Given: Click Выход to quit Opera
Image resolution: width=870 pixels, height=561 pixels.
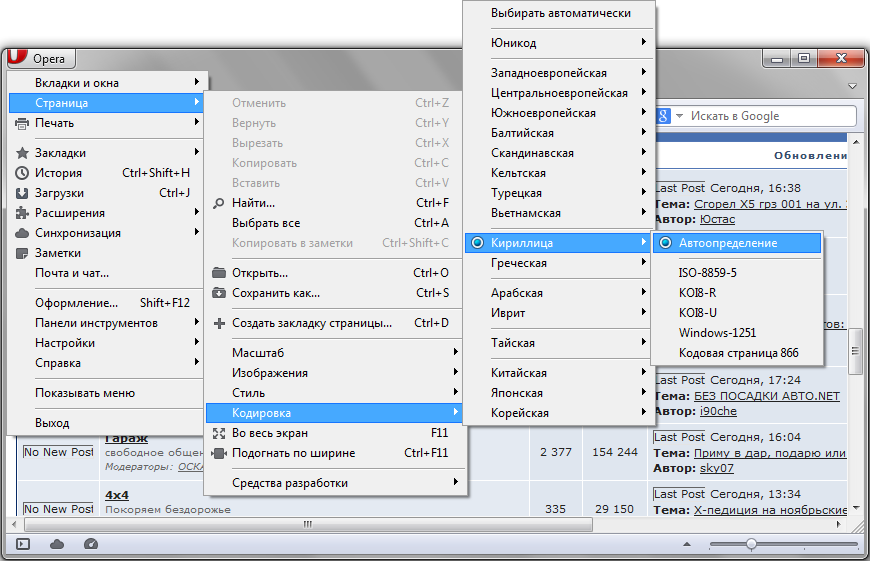Looking at the screenshot, I should [106, 423].
